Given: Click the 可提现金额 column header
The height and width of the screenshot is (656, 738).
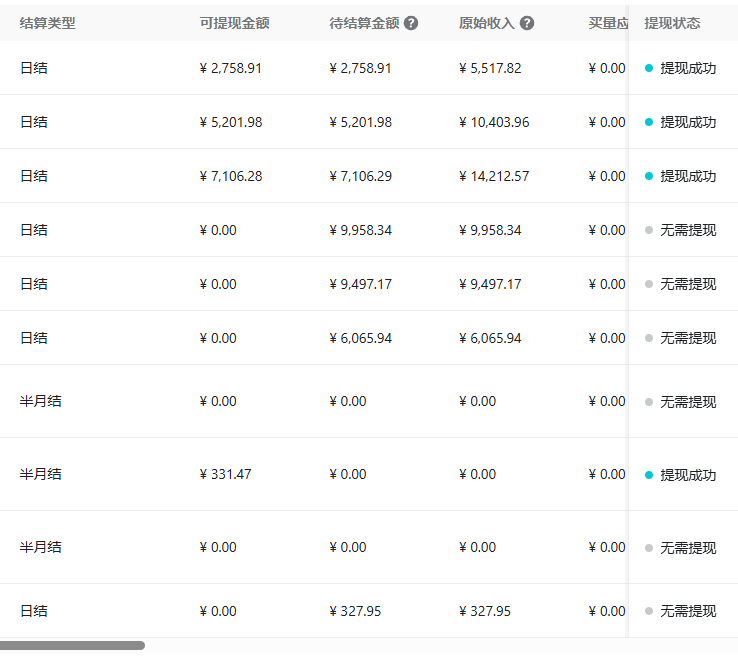Looking at the screenshot, I should coord(234,23).
